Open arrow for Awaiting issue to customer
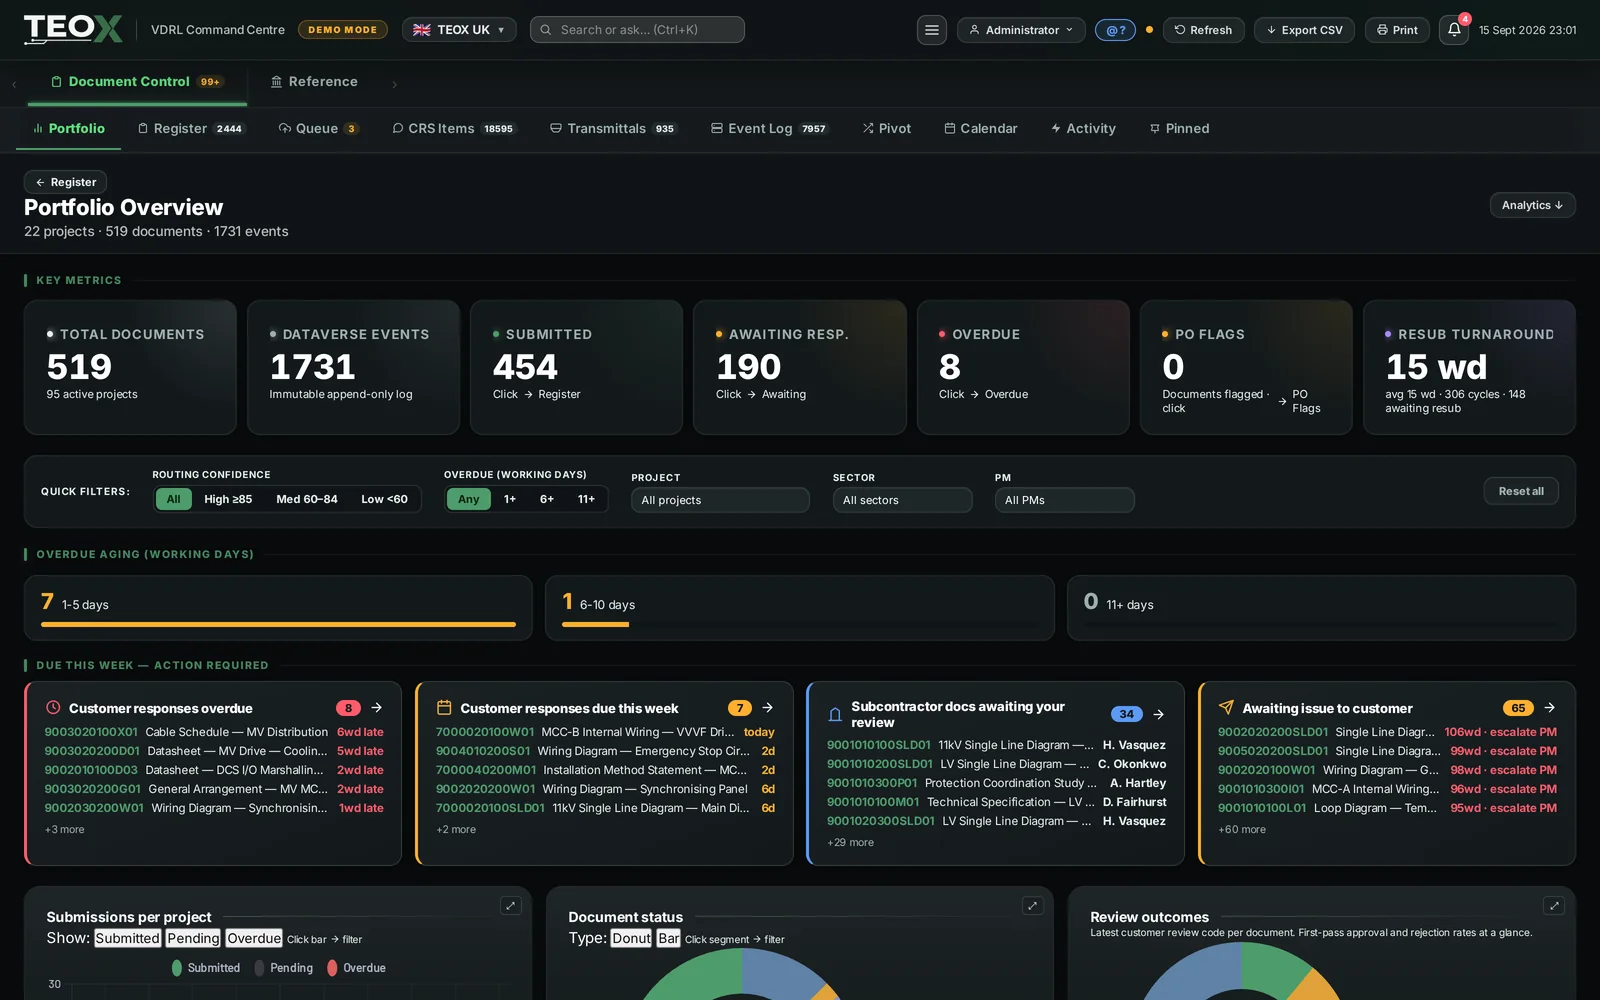 [x=1550, y=707]
